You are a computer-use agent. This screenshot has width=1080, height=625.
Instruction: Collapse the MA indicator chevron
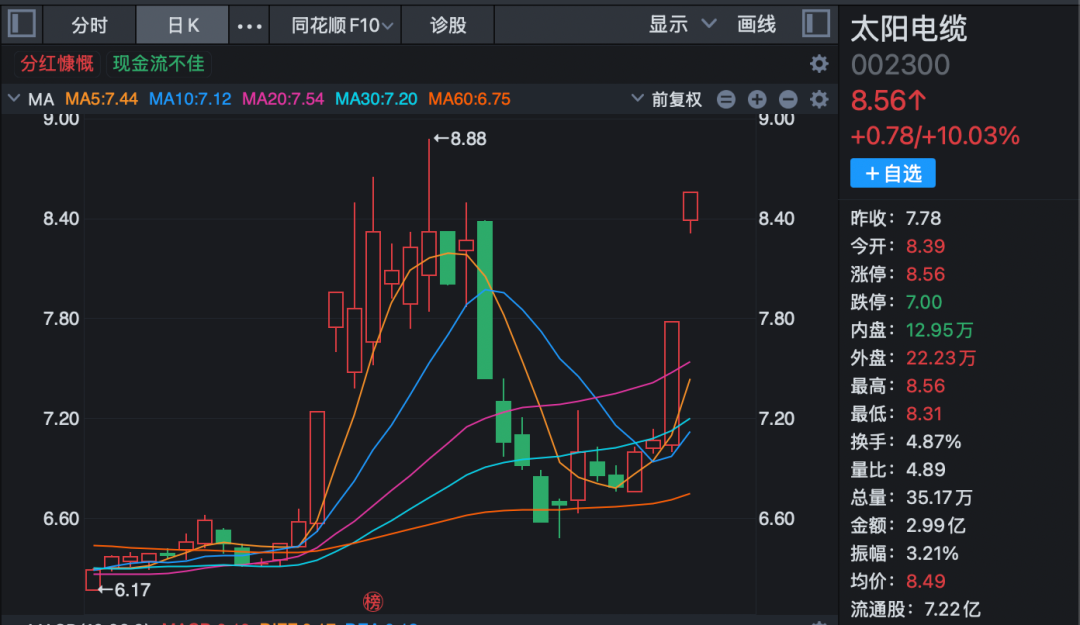pos(14,99)
